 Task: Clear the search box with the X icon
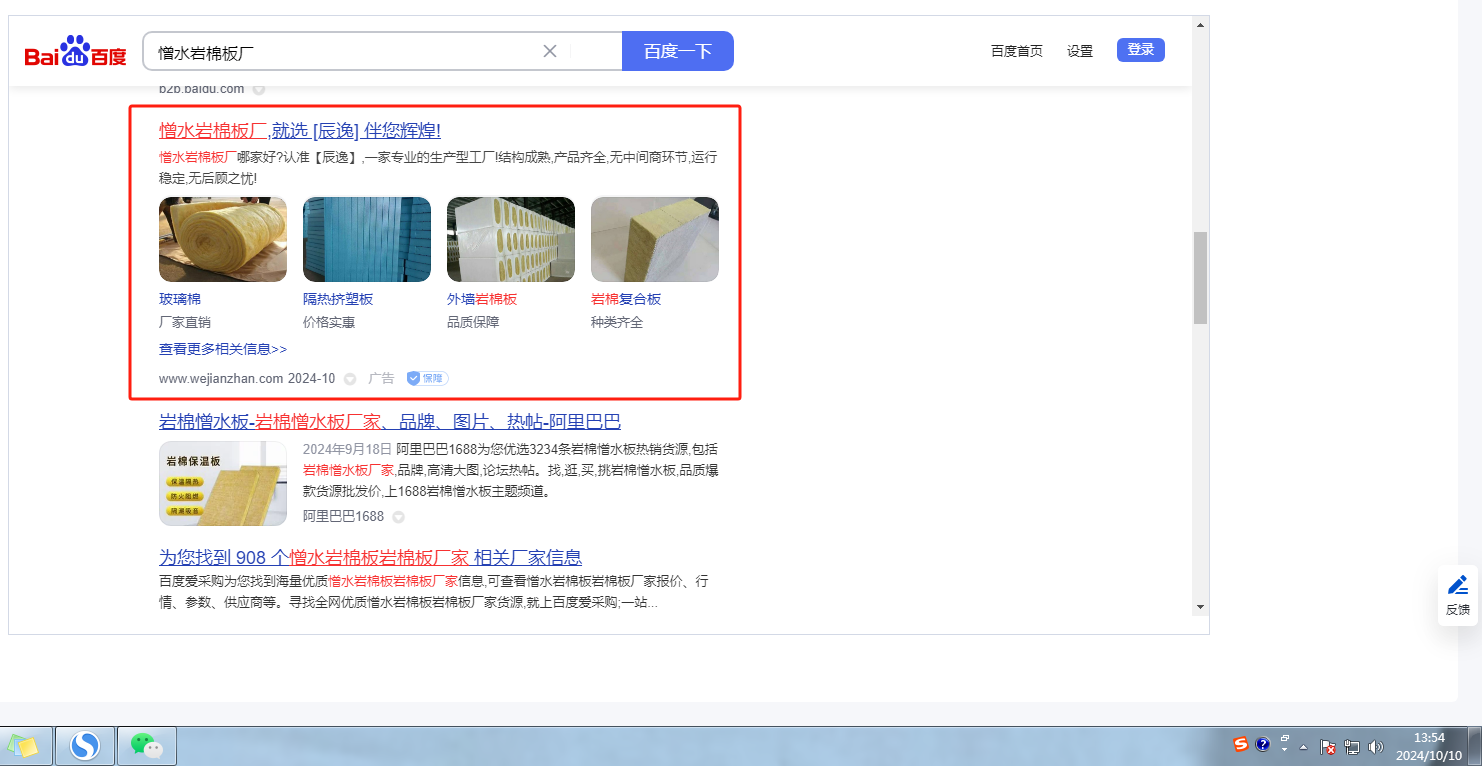(550, 51)
